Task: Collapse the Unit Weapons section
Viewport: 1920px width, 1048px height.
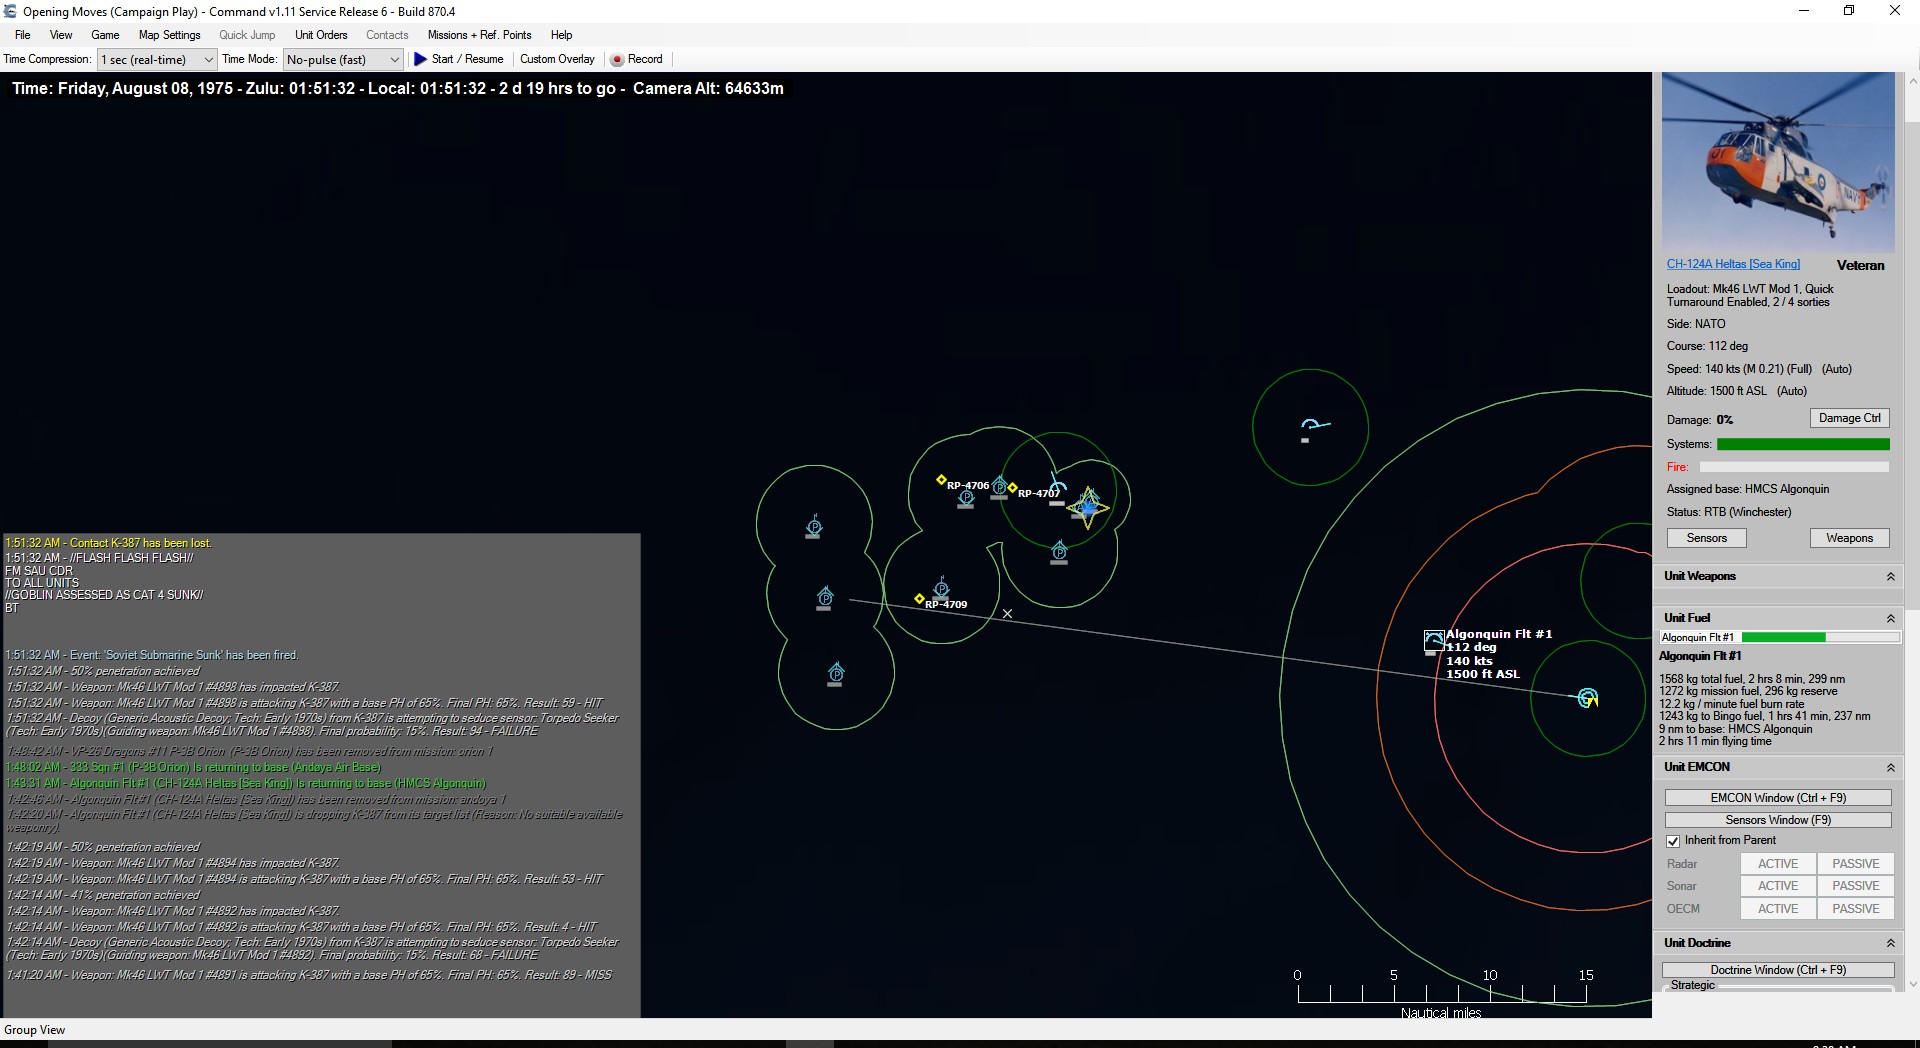Action: (x=1890, y=577)
